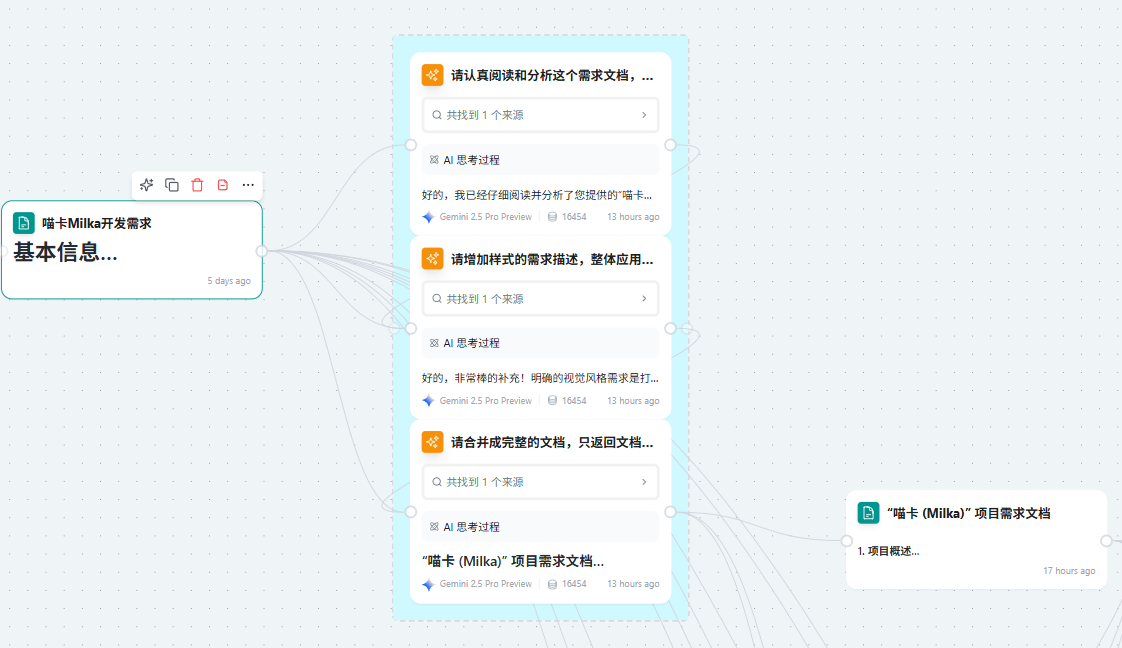This screenshot has width=1122, height=648.
Task: Click left connector handle of 项目需求文档 node
Action: pyautogui.click(x=847, y=541)
